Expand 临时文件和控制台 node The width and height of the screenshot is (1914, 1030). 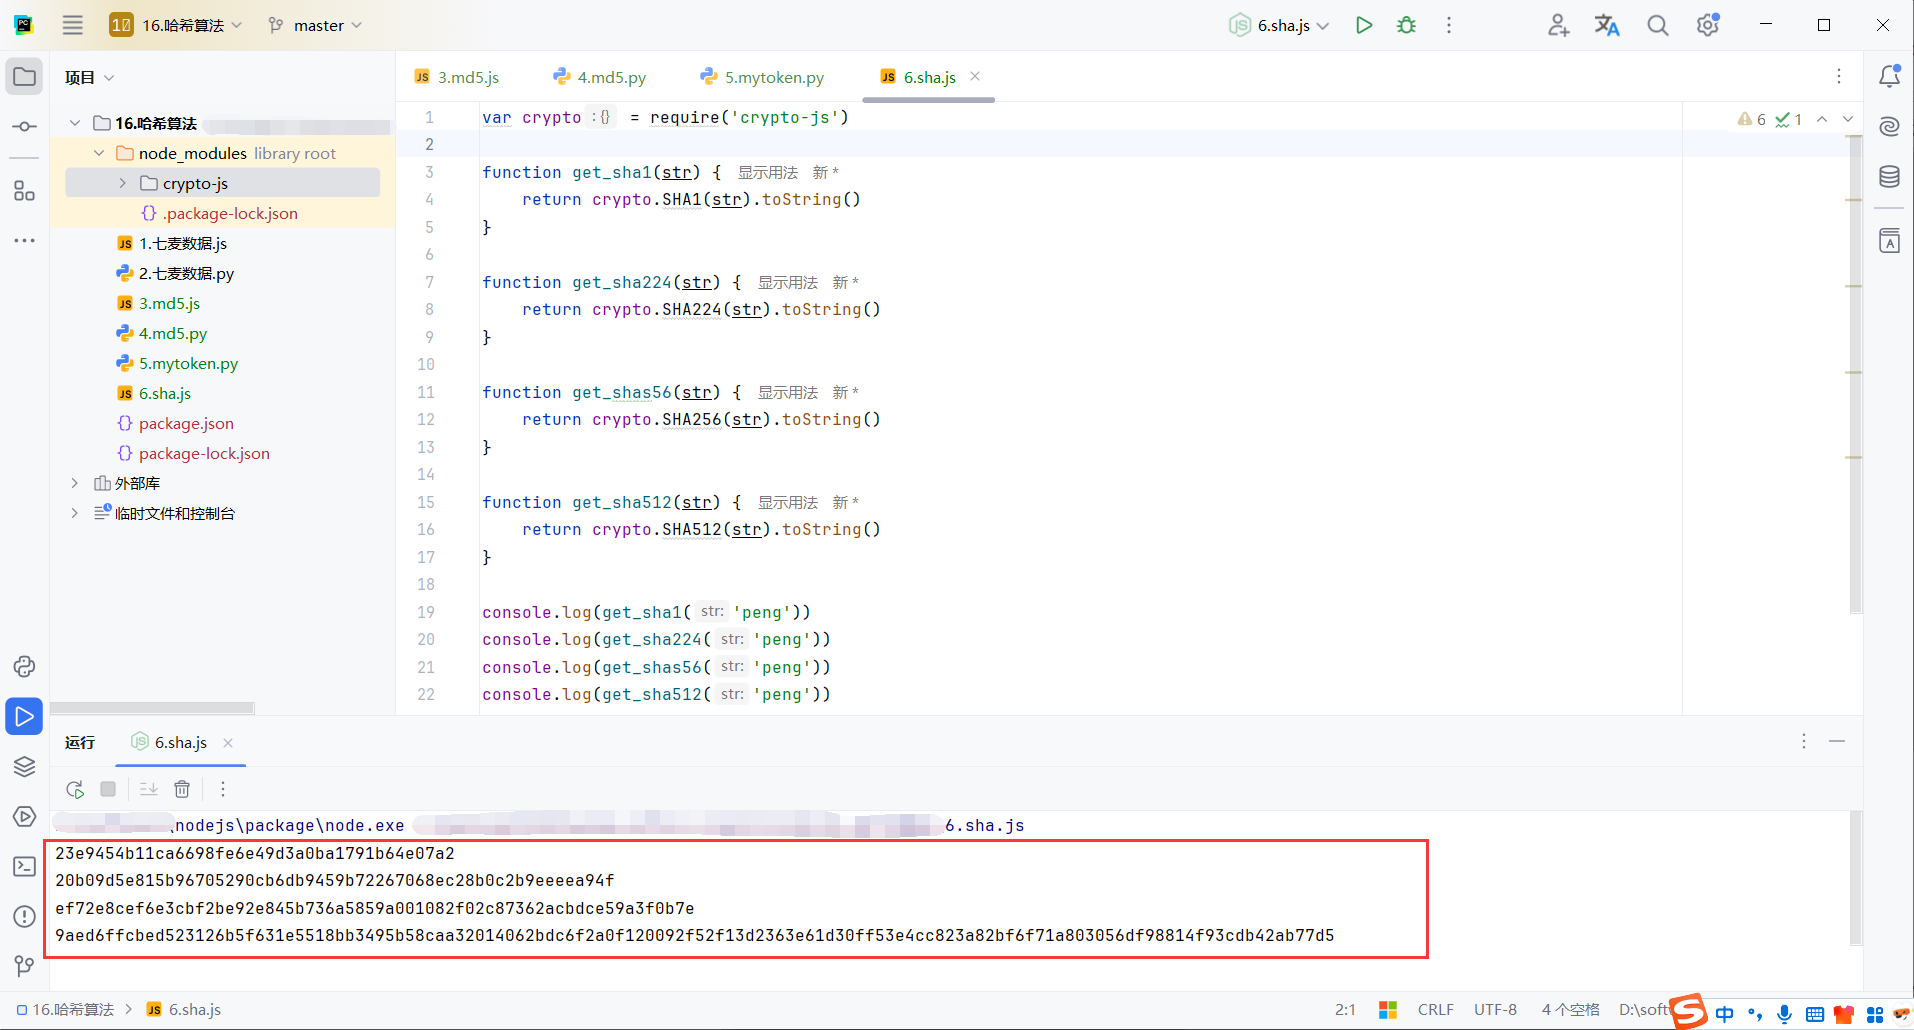(x=75, y=513)
